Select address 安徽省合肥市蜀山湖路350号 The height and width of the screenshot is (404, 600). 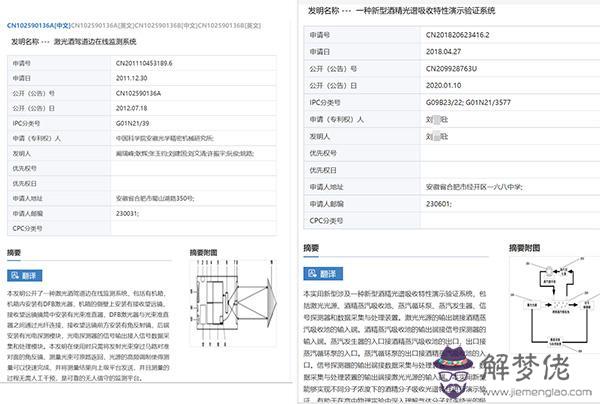click(155, 198)
